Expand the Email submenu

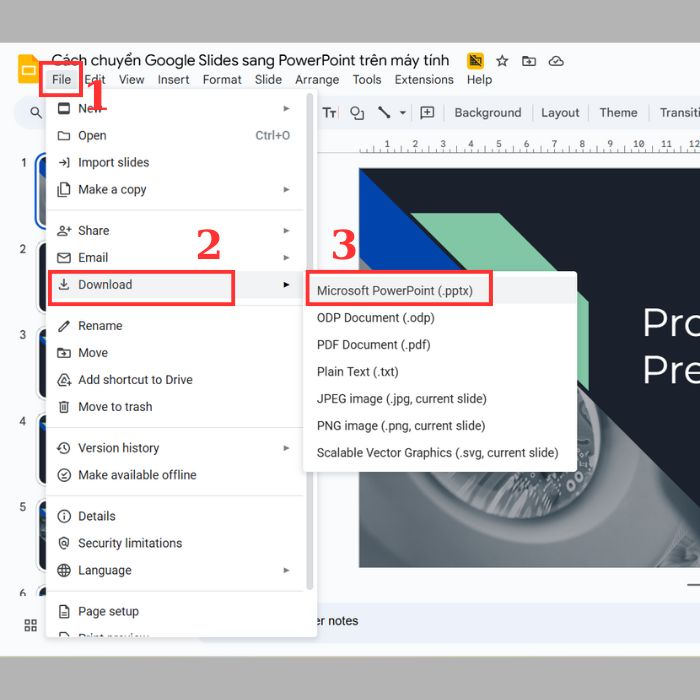175,258
